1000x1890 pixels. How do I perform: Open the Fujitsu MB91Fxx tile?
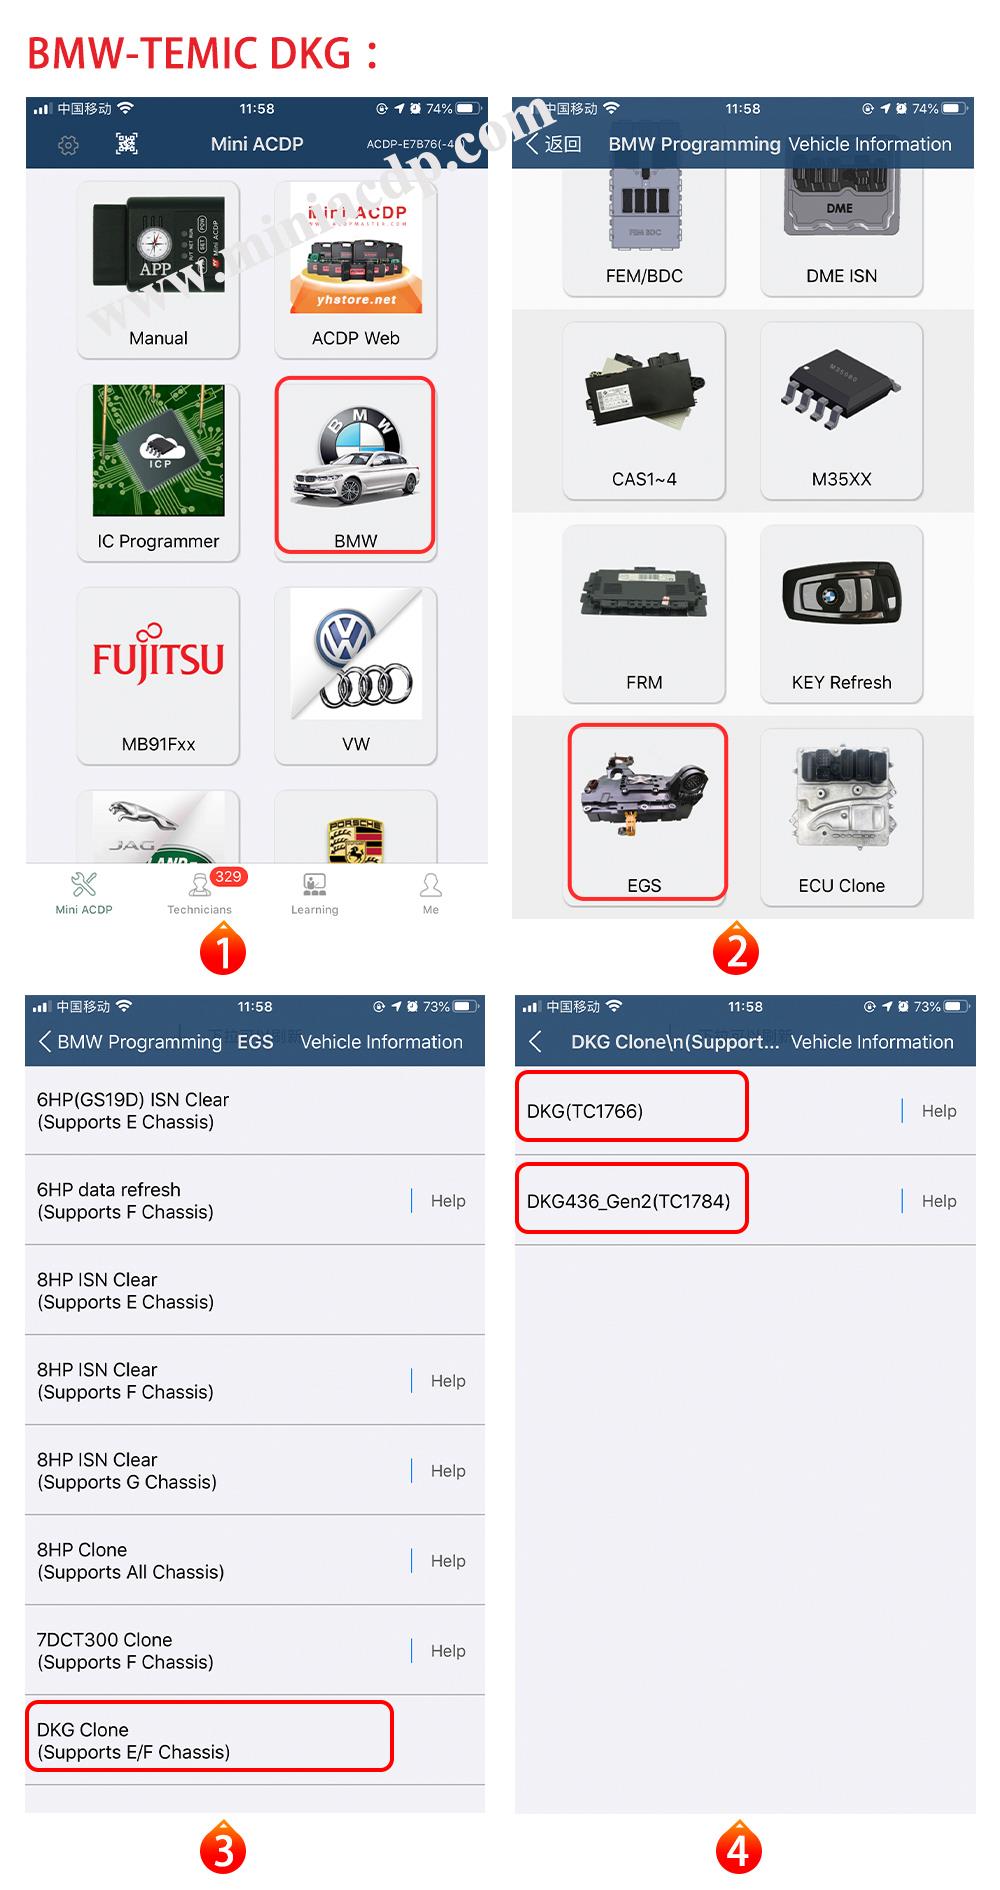pos(158,675)
